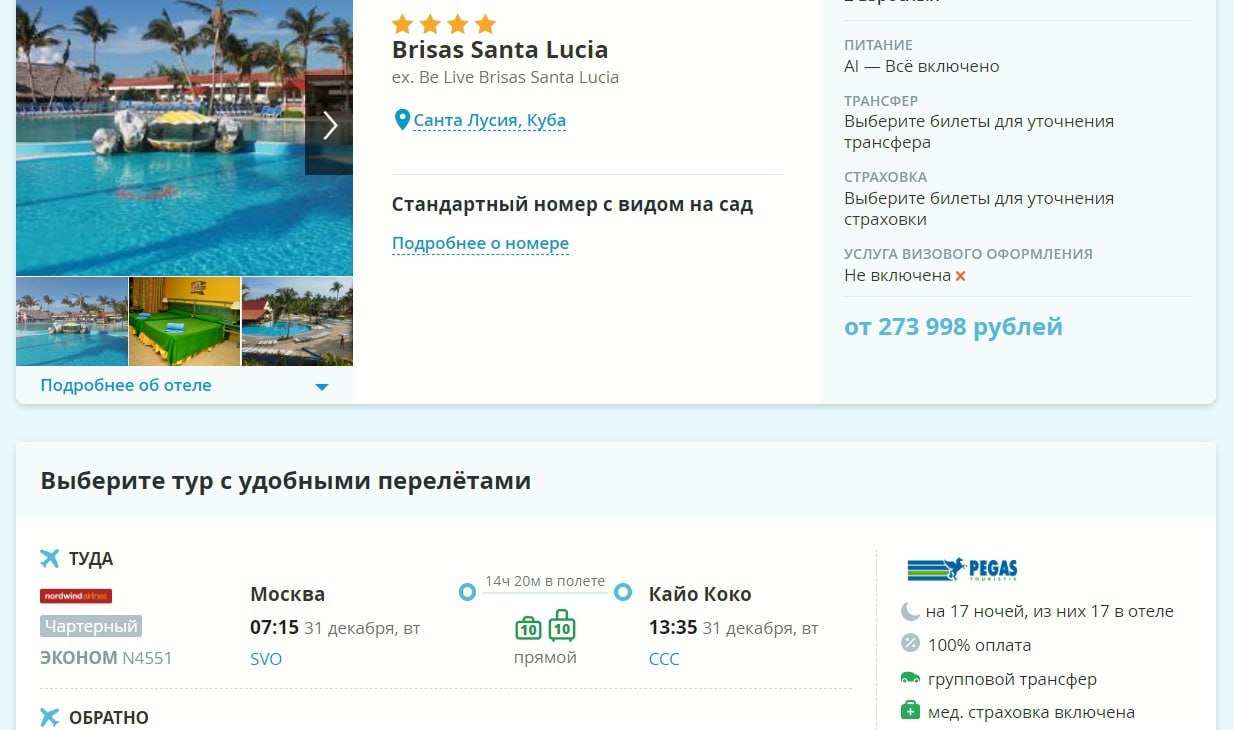Click the CCC airport code link
The height and width of the screenshot is (730, 1234).
click(x=664, y=659)
